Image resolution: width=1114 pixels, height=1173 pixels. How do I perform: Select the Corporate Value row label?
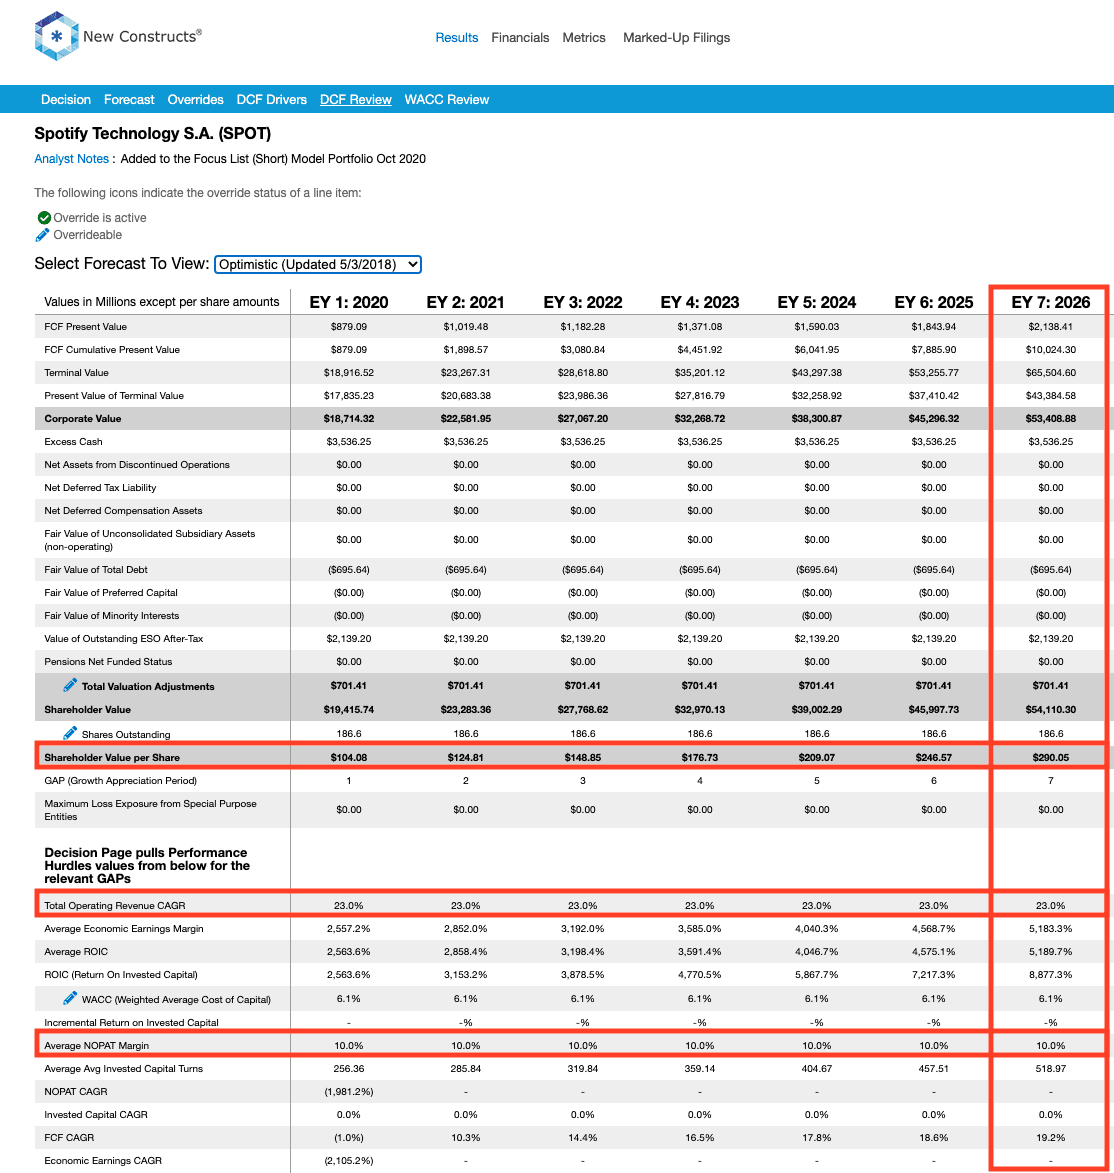pos(82,419)
